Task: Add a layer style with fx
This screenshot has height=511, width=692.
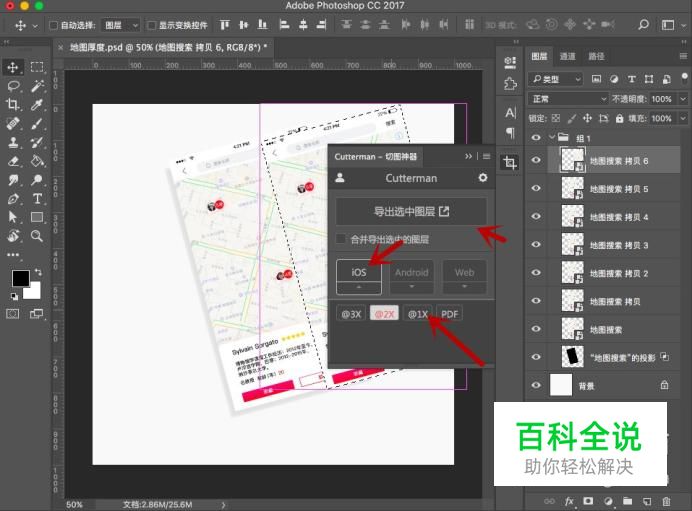Action: point(569,501)
